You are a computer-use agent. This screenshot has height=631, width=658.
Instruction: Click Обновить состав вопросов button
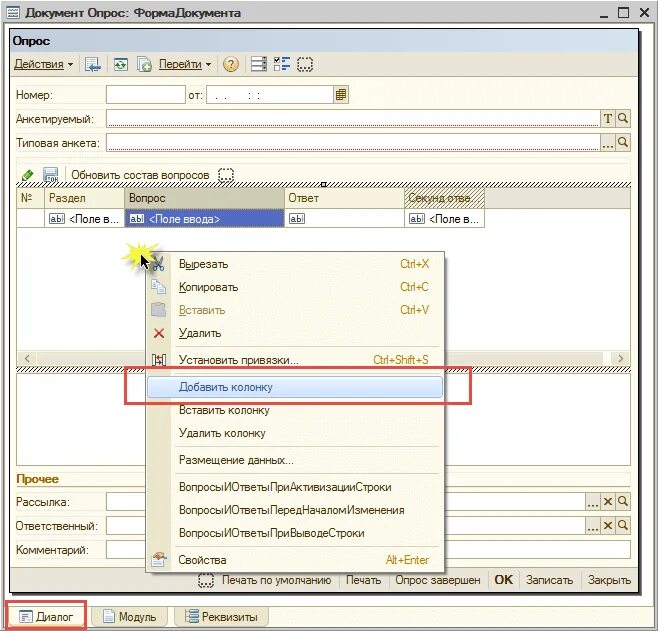pyautogui.click(x=140, y=175)
